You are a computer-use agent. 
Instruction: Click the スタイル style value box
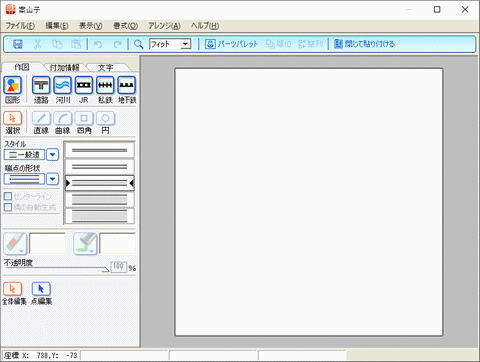pos(24,155)
